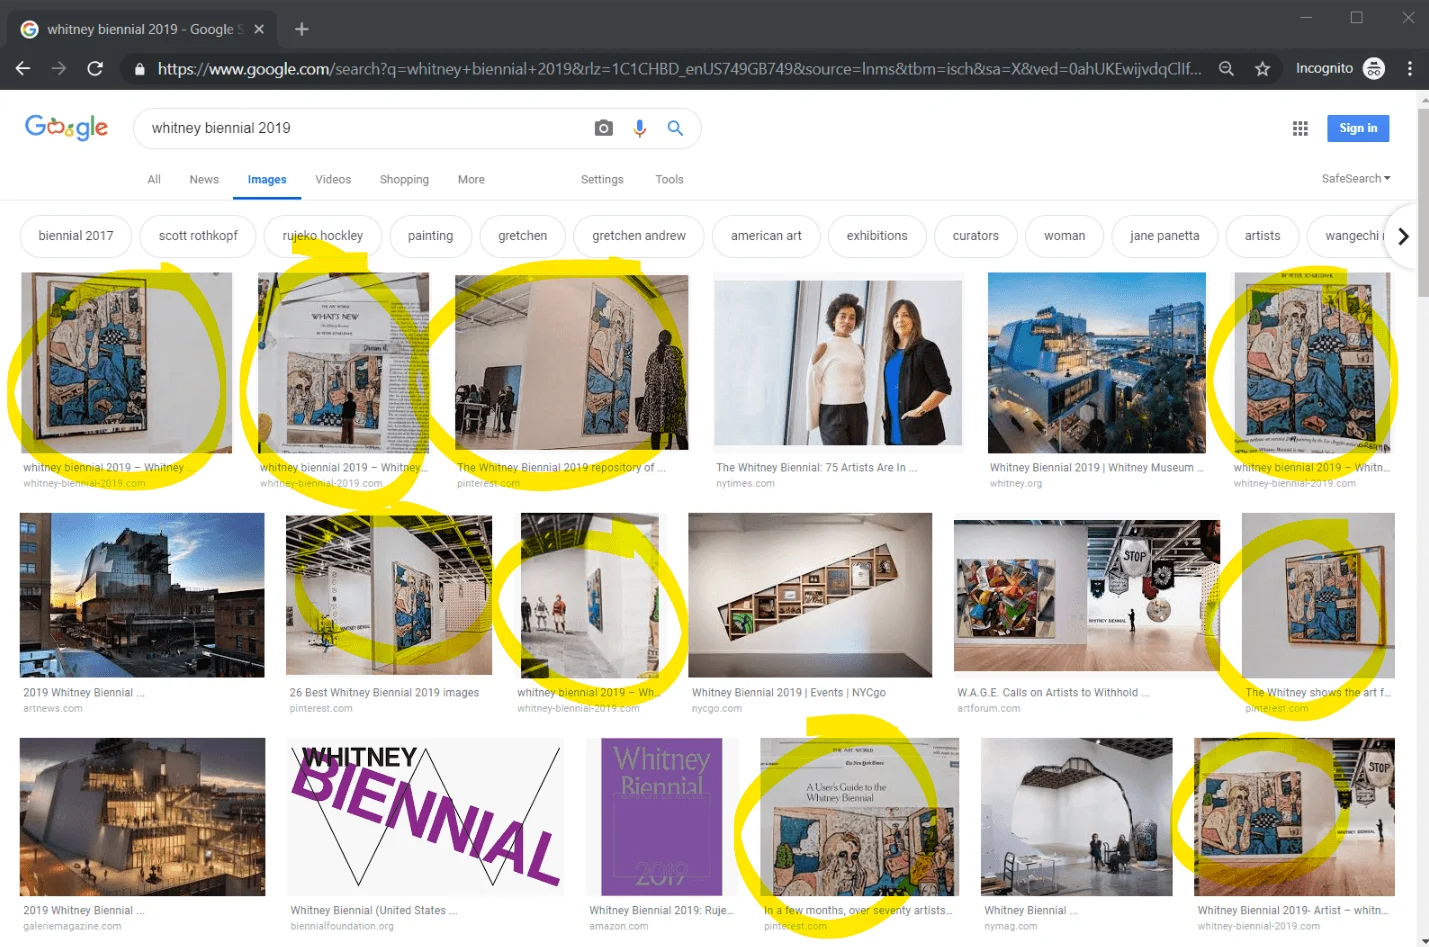Screen dimensions: 1429x947
Task: Open the nytimes.com two women thumbnail
Action: click(x=838, y=362)
